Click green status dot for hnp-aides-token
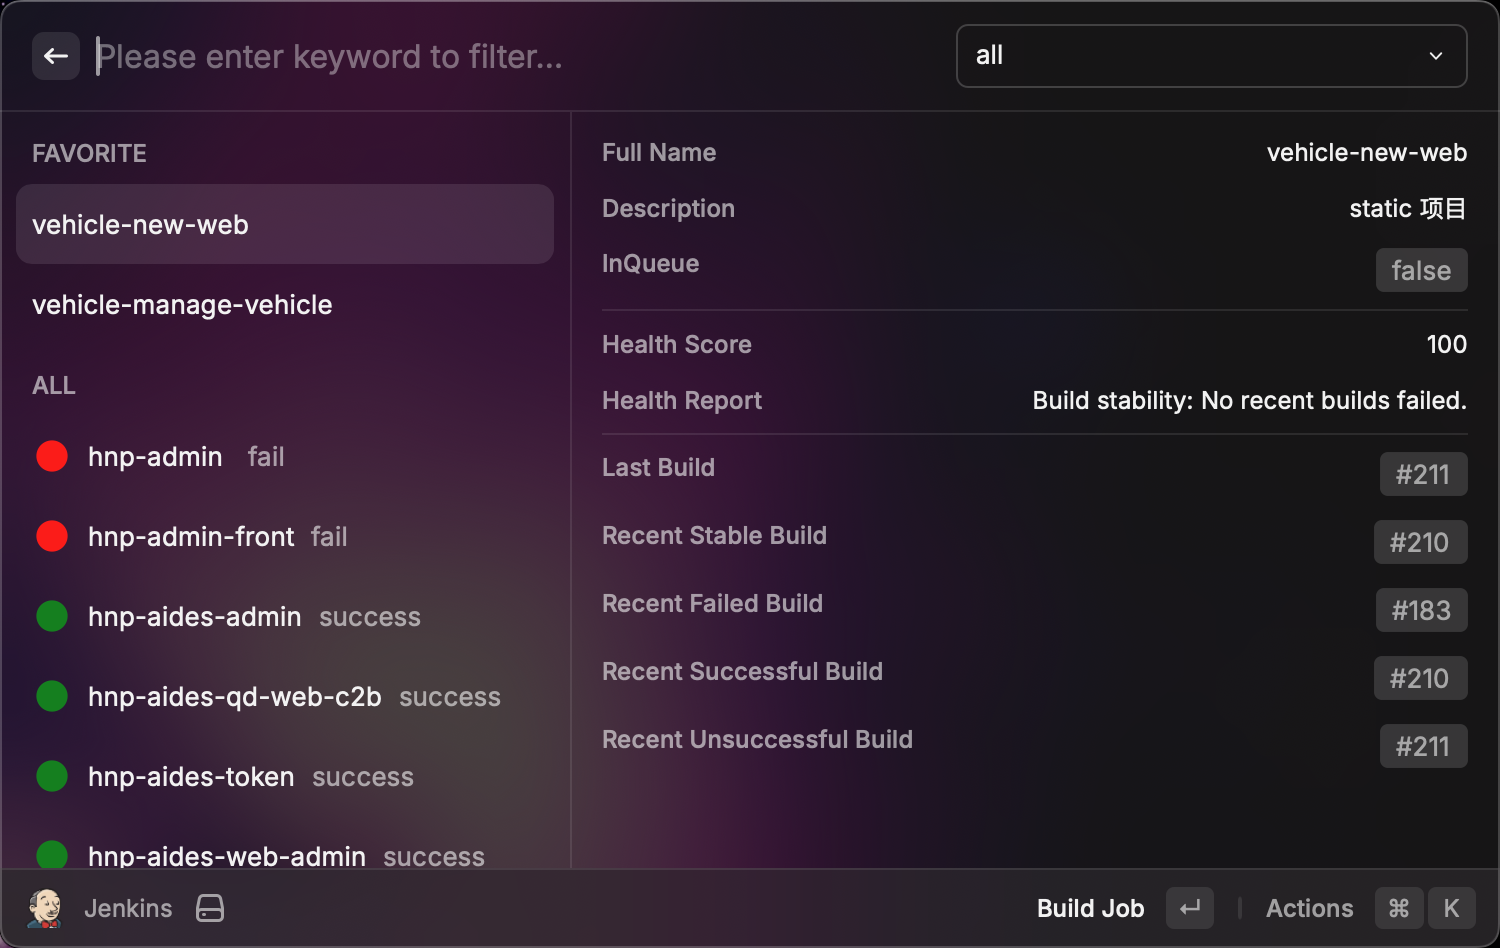The height and width of the screenshot is (948, 1500). tap(52, 776)
